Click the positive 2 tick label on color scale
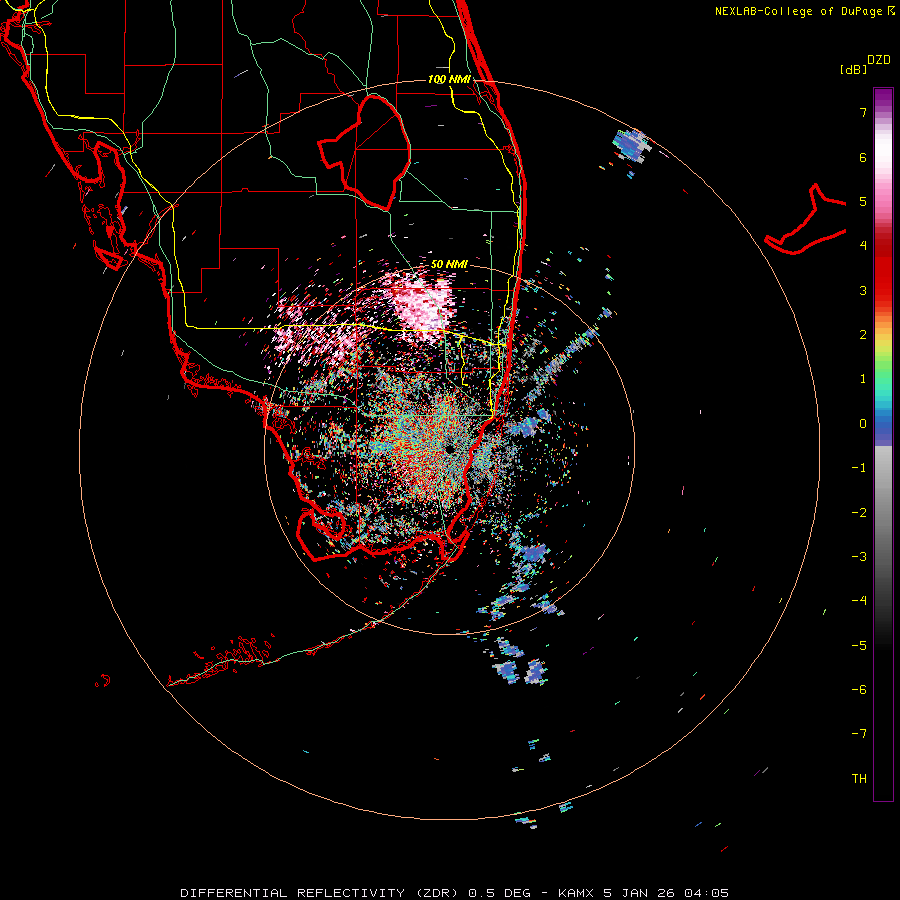Viewport: 900px width, 900px height. (x=863, y=335)
